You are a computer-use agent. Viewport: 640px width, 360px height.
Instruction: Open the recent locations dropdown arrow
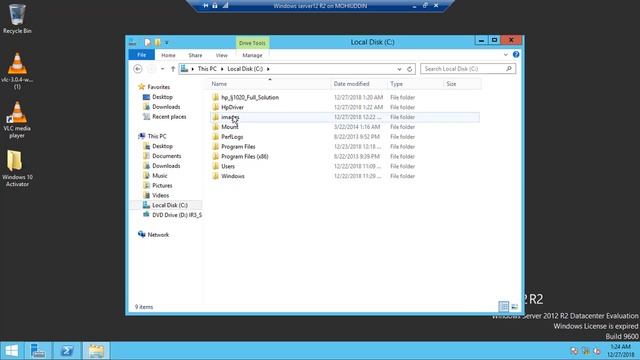[x=162, y=69]
